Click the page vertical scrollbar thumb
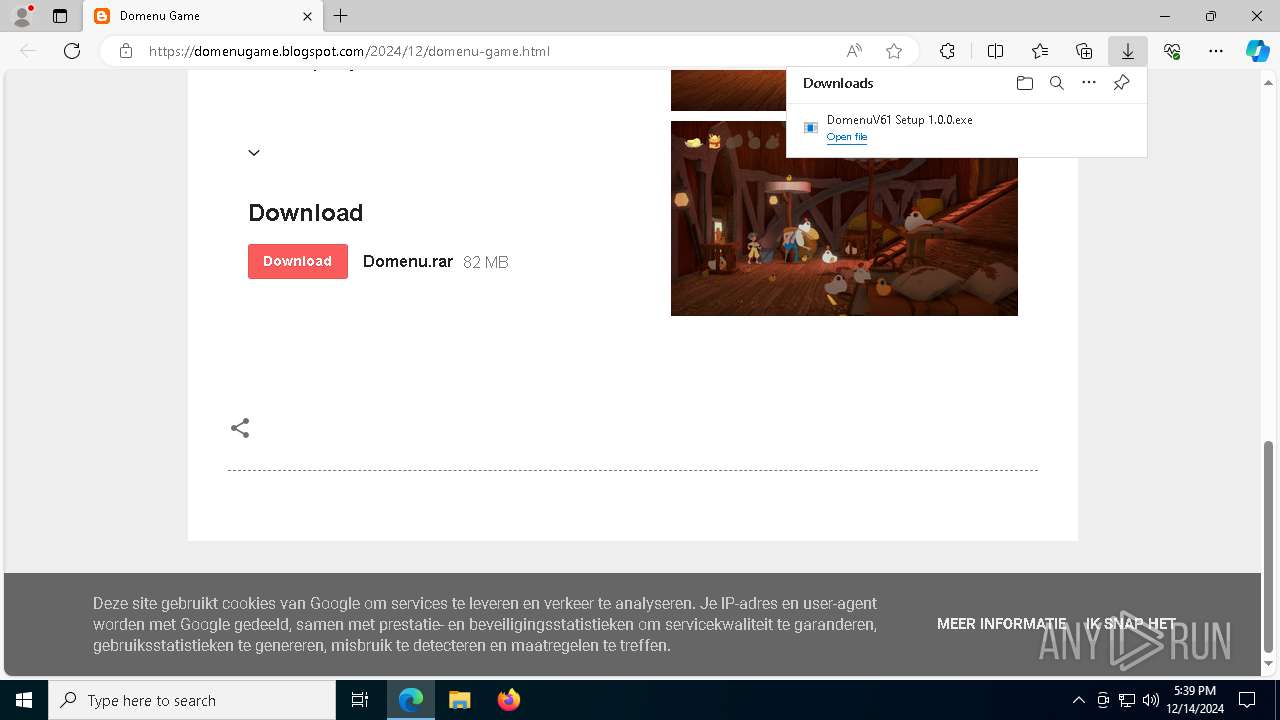 [1269, 546]
